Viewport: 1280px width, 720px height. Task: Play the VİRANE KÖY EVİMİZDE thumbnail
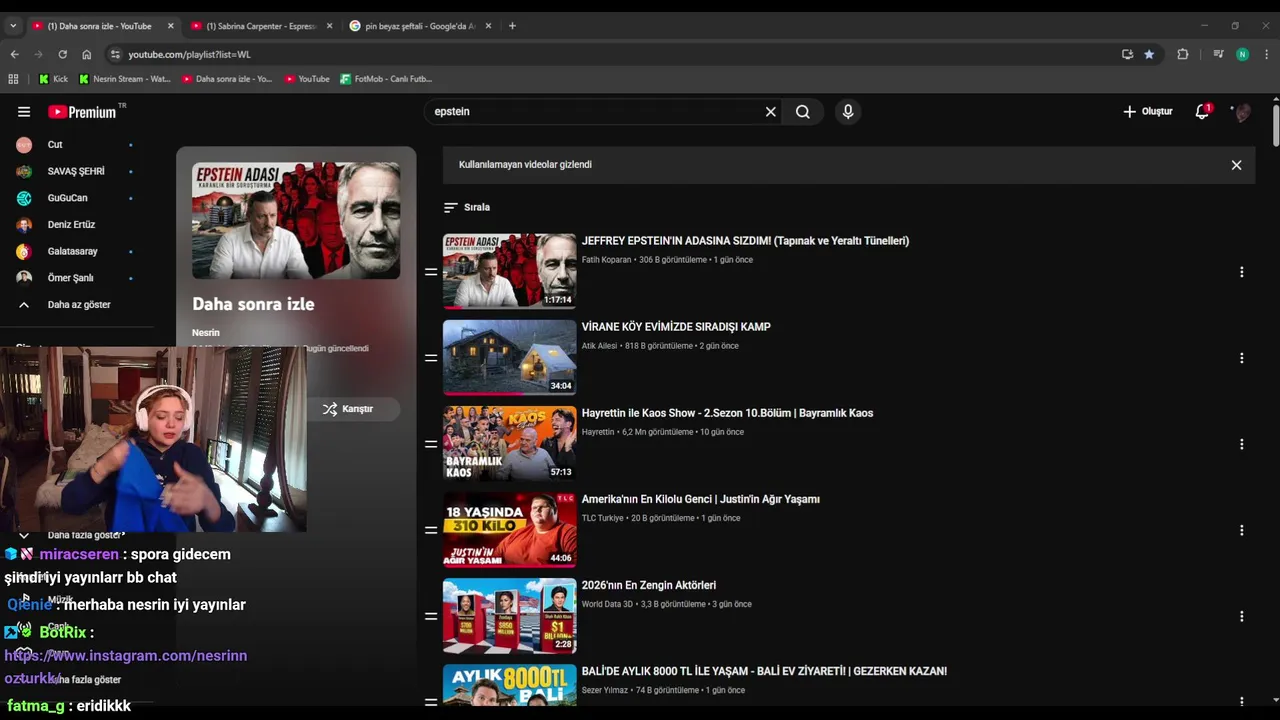[x=509, y=357]
